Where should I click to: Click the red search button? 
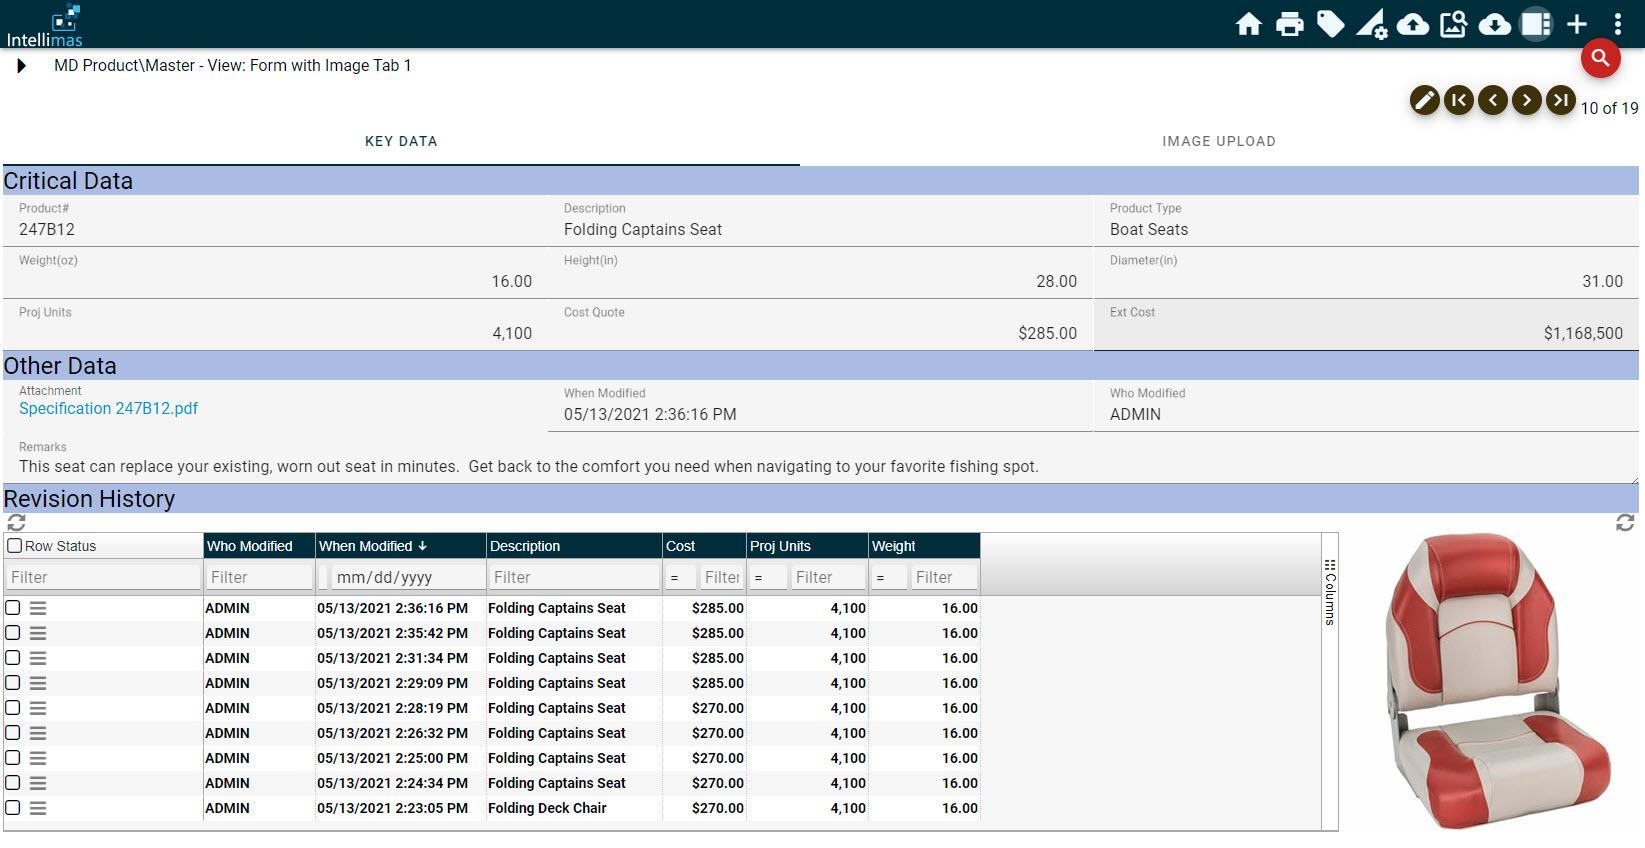(1600, 58)
